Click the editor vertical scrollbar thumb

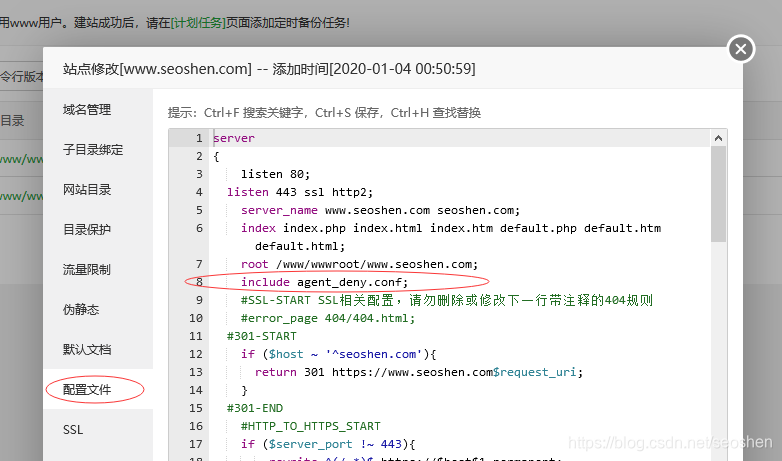click(718, 194)
